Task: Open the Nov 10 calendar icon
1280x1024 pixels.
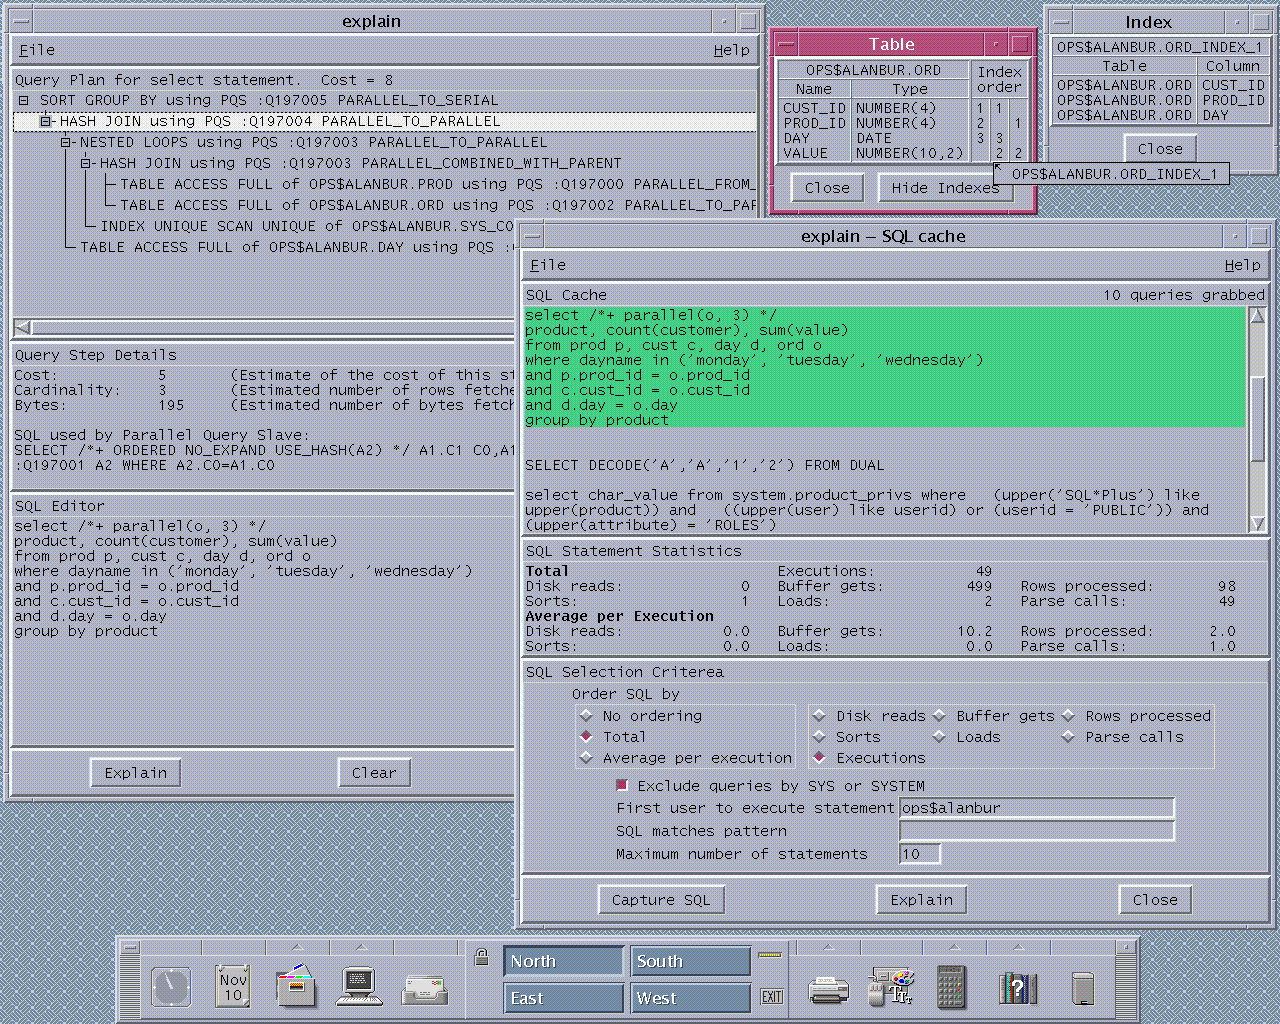Action: point(233,986)
